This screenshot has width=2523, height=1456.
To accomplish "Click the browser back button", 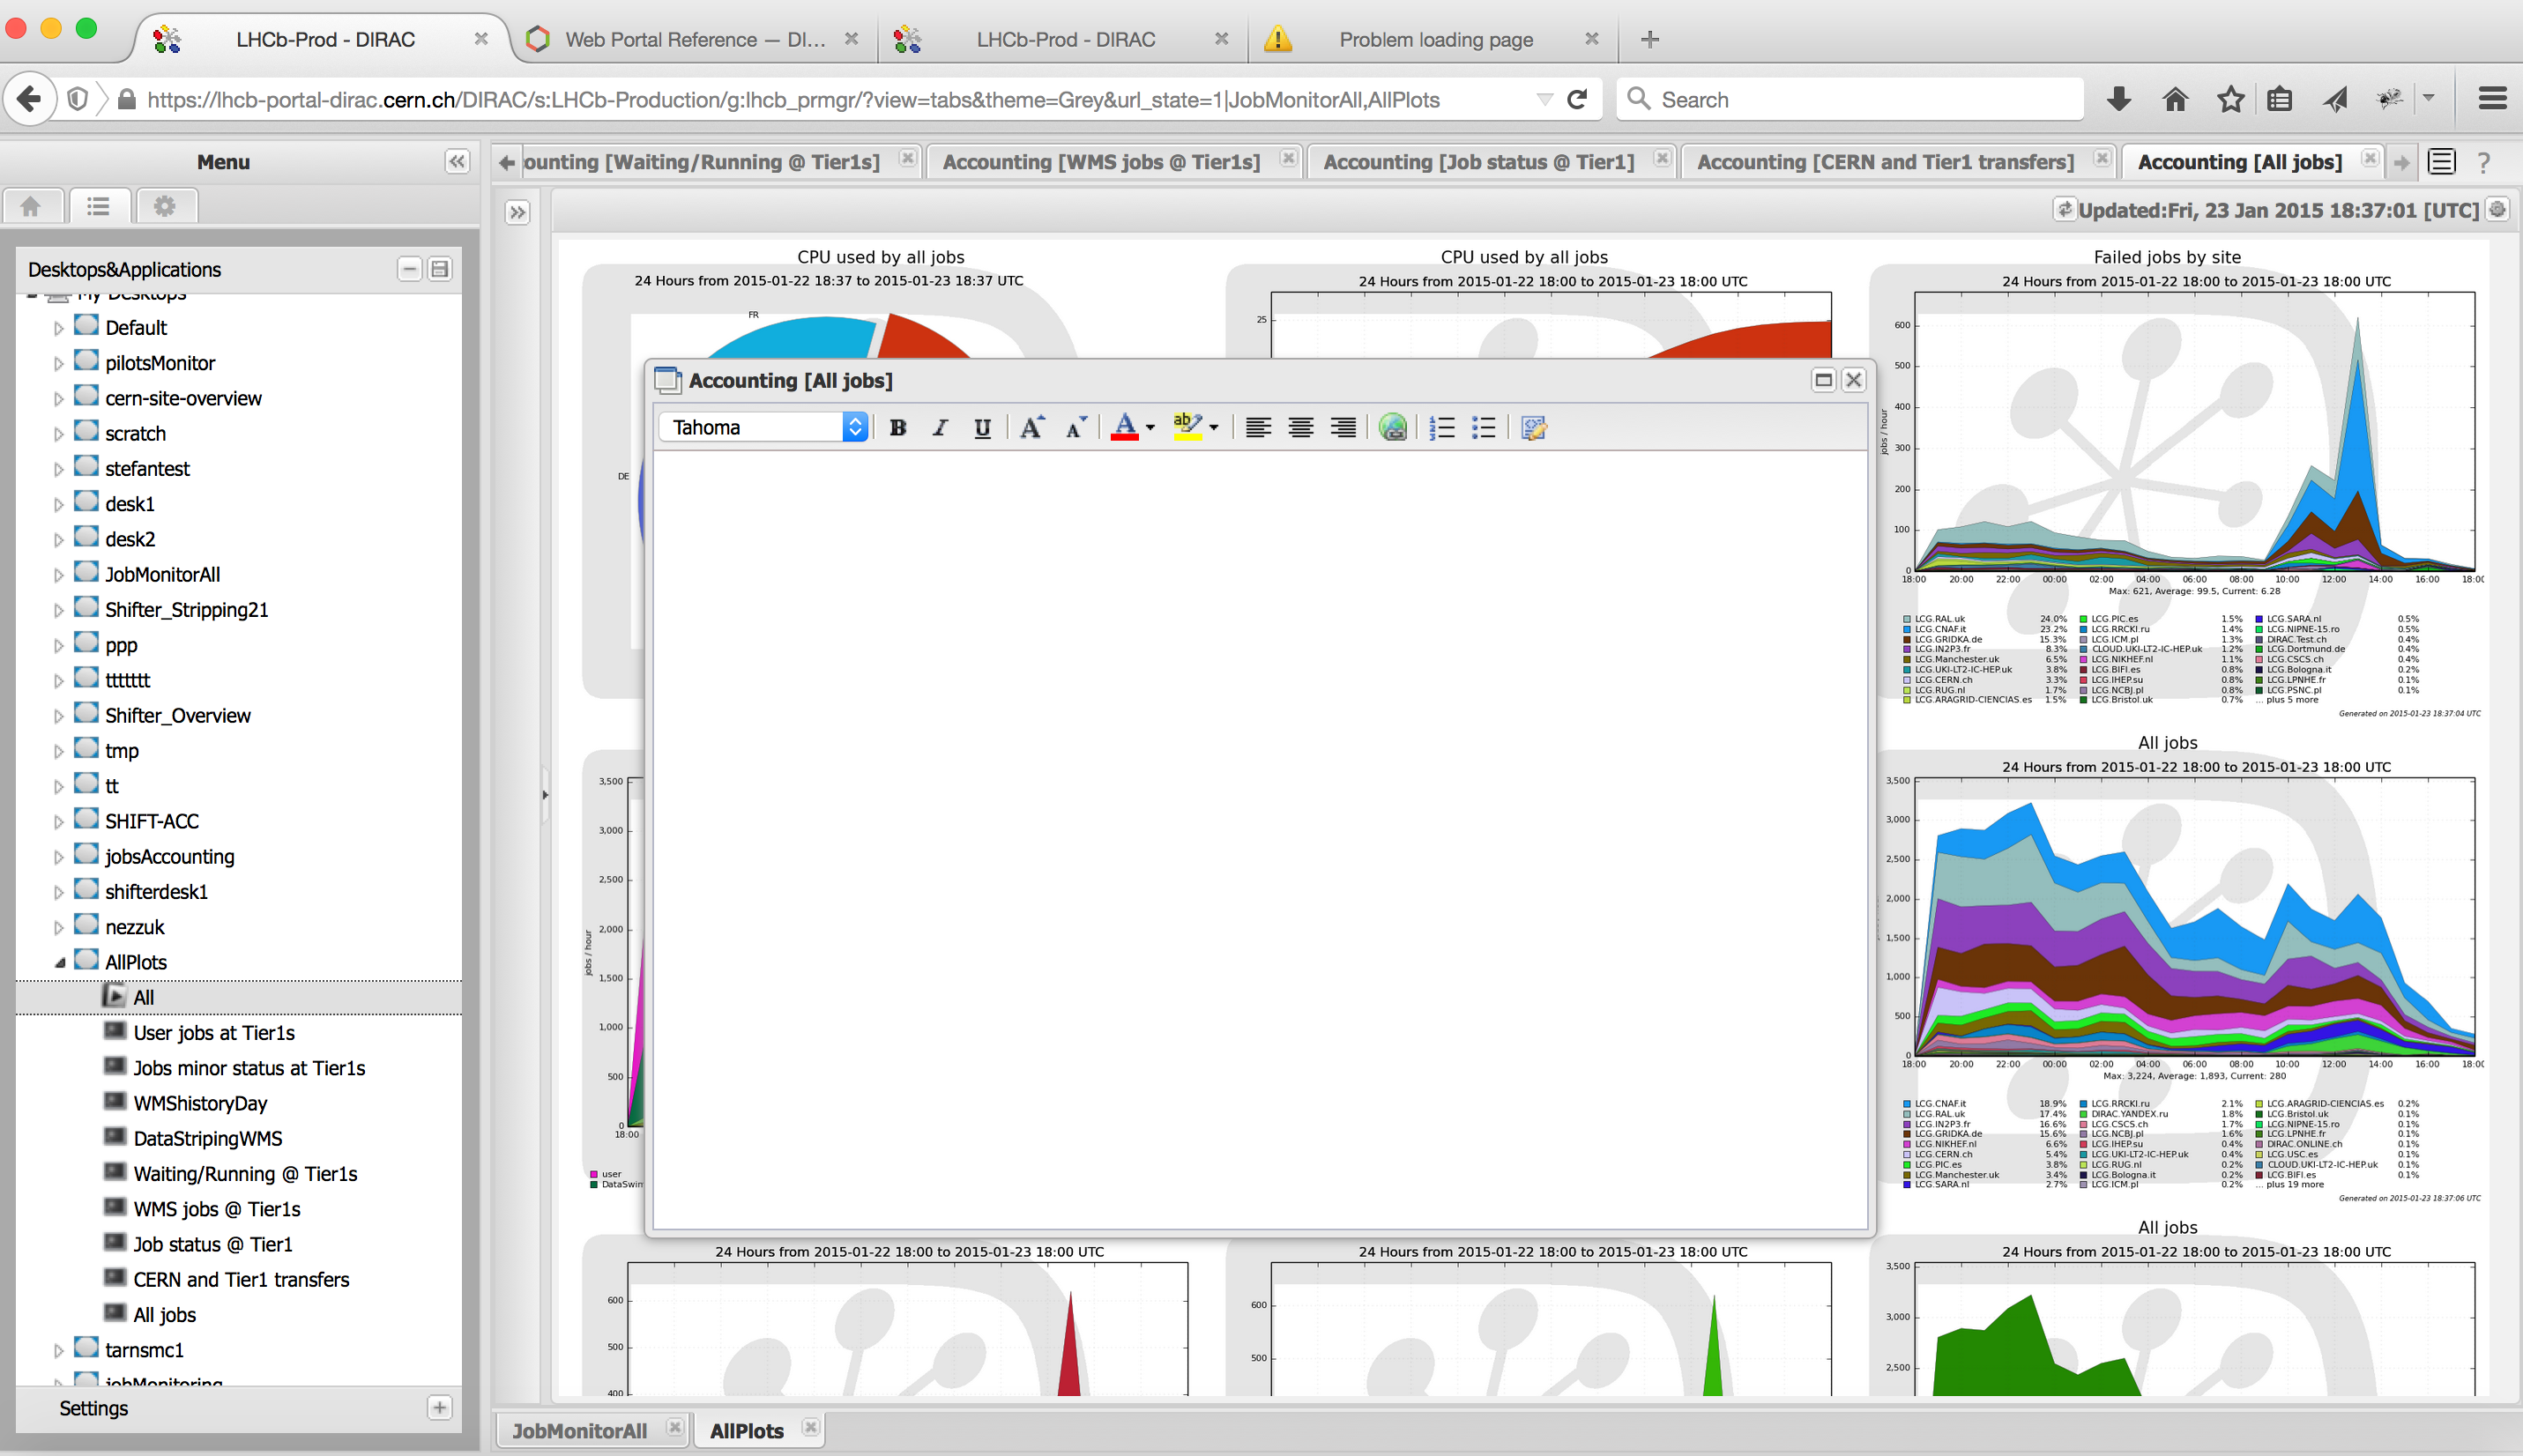I will pyautogui.click(x=30, y=99).
